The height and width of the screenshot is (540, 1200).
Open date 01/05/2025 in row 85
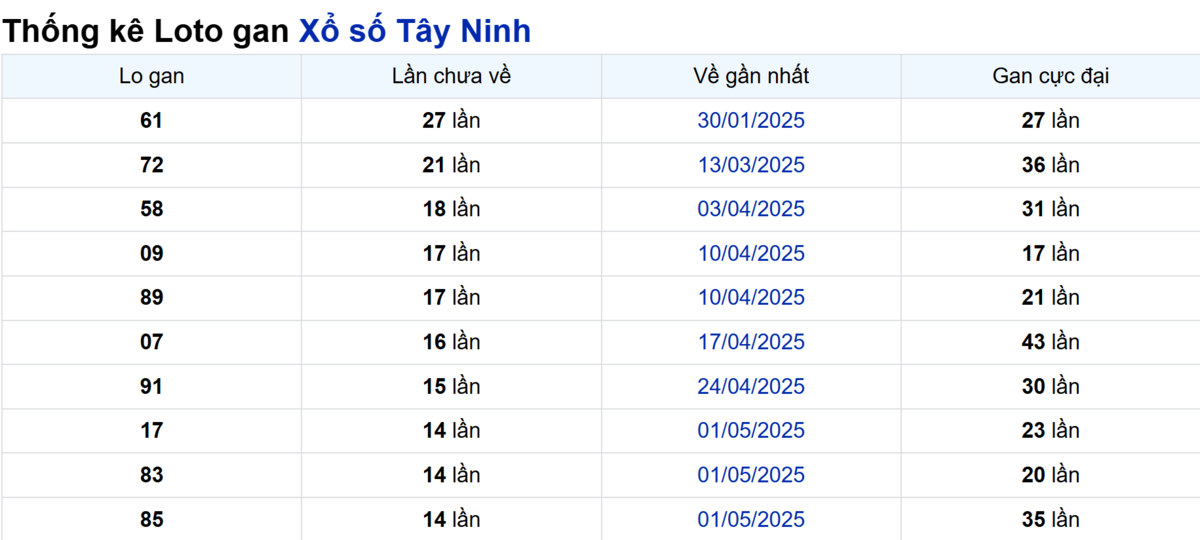point(751,519)
